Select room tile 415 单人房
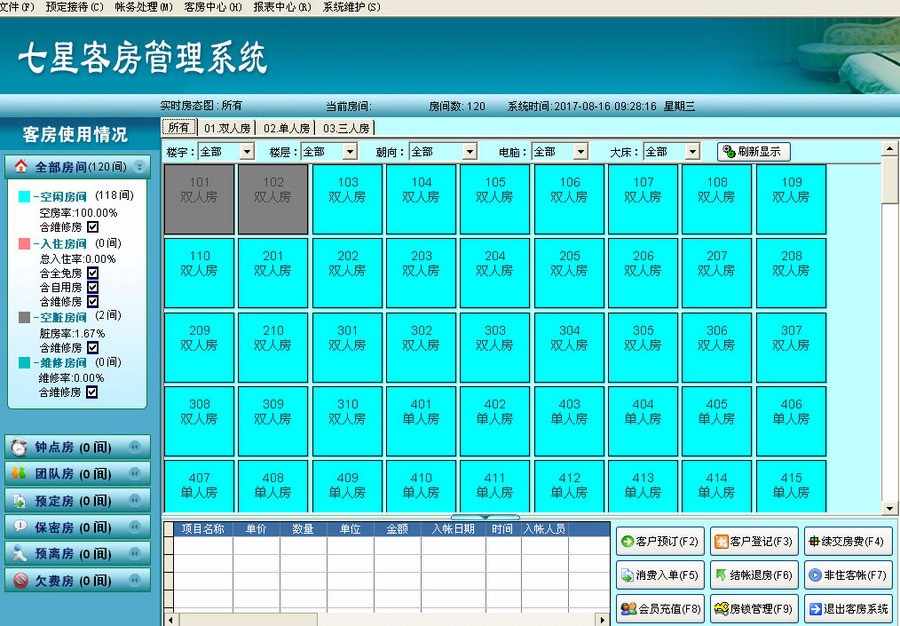Viewport: 900px width, 626px height. tap(792, 486)
